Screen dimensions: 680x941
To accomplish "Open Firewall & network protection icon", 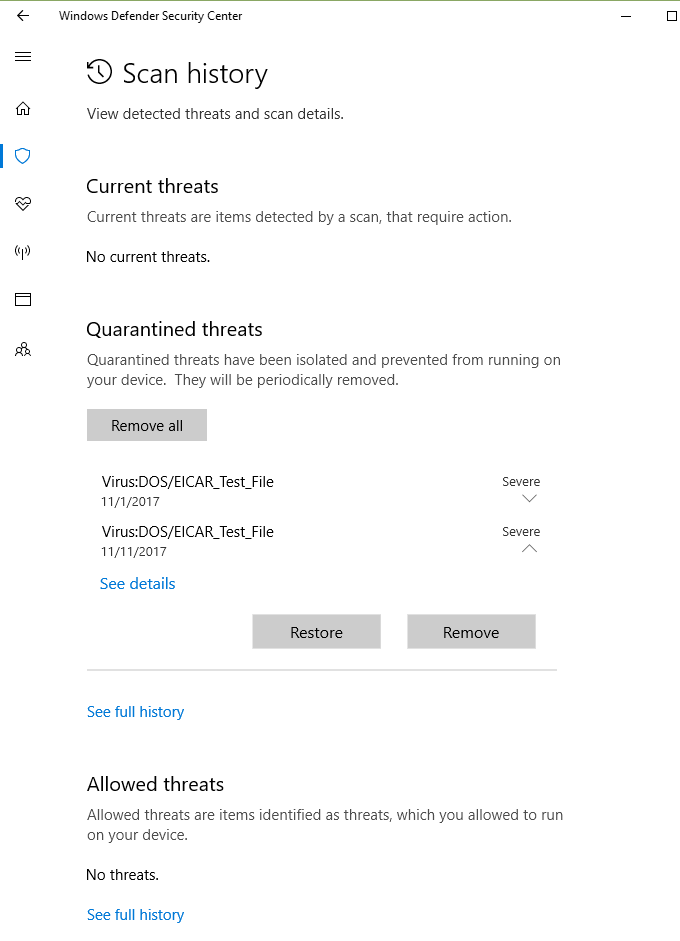I will [23, 251].
